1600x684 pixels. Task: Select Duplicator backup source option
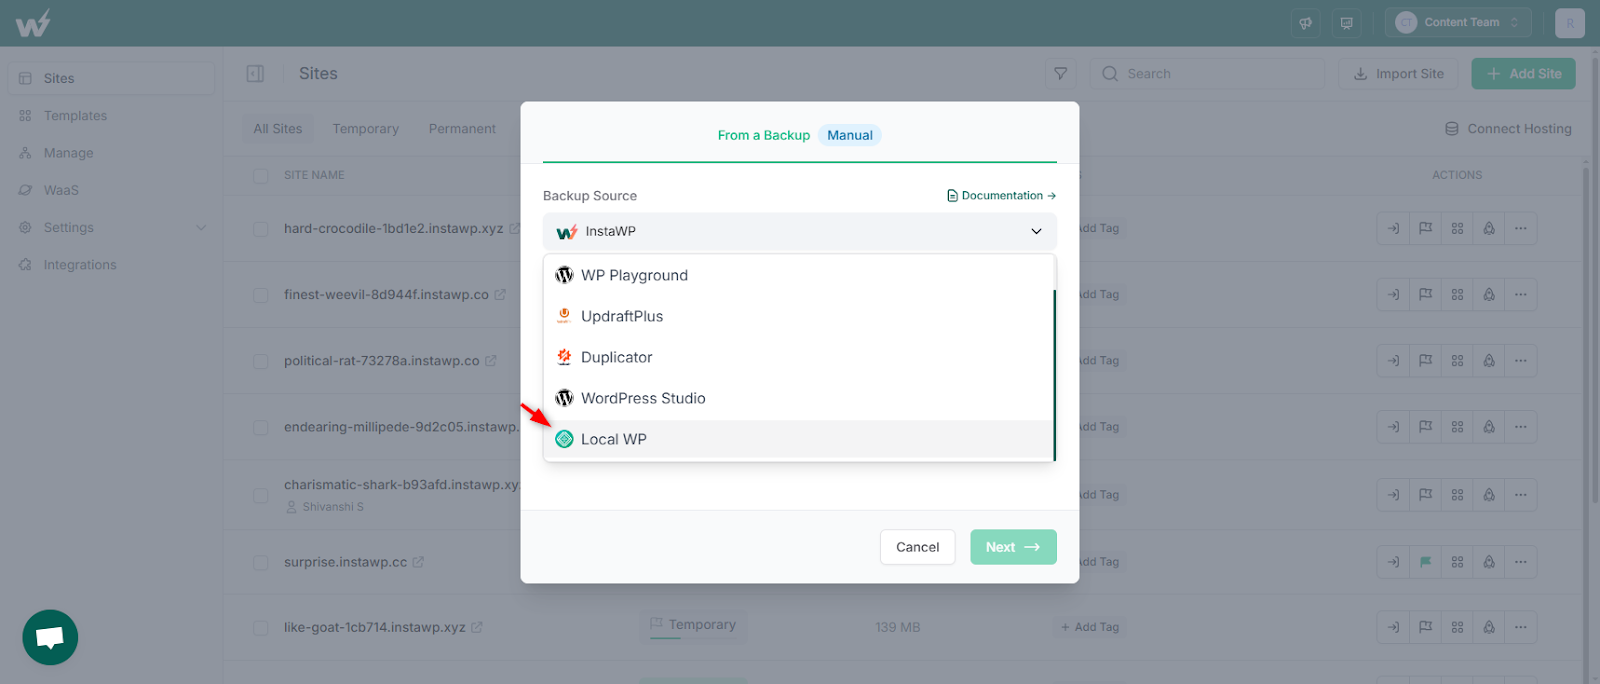point(798,357)
